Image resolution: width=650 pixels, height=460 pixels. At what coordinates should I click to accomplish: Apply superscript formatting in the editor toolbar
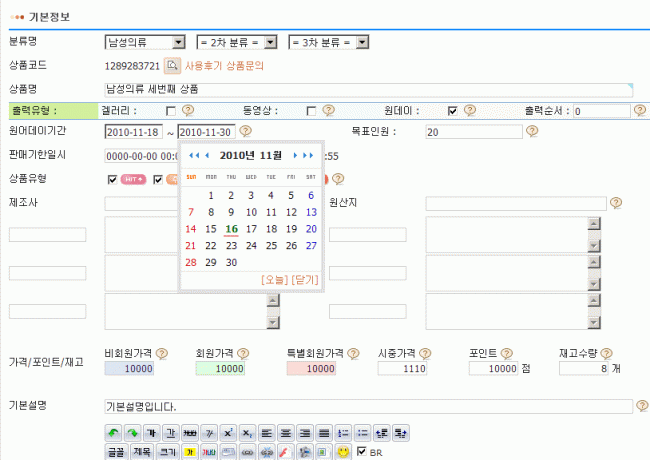pyautogui.click(x=227, y=432)
